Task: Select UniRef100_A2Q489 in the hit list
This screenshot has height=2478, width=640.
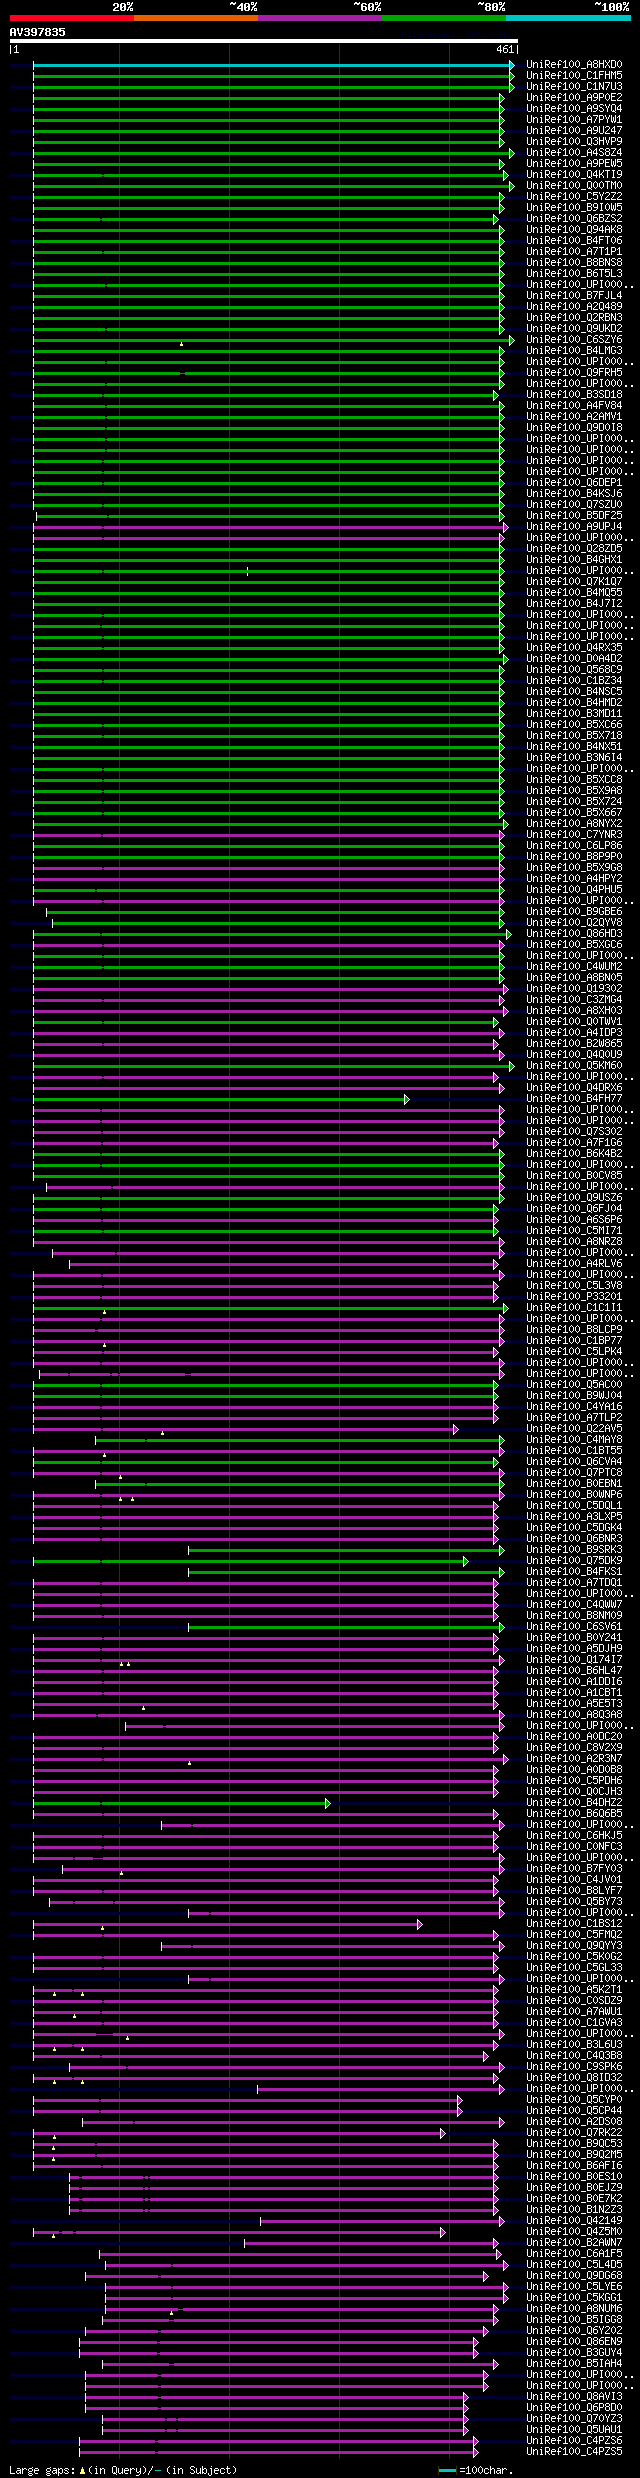Action: [574, 307]
